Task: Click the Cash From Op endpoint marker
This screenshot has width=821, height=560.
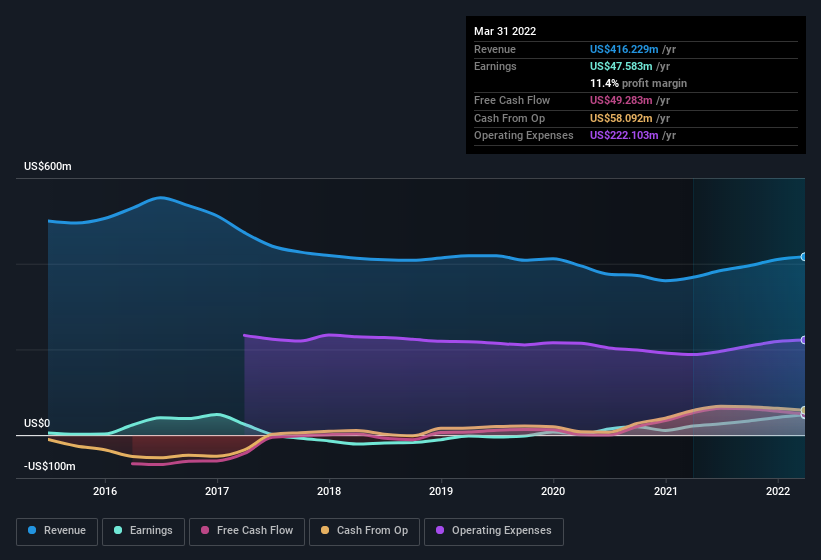Action: [803, 410]
